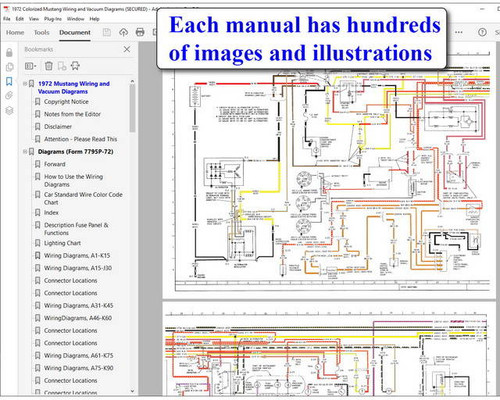
Task: Open Notes from the Editor bookmark
Action: tap(72, 114)
